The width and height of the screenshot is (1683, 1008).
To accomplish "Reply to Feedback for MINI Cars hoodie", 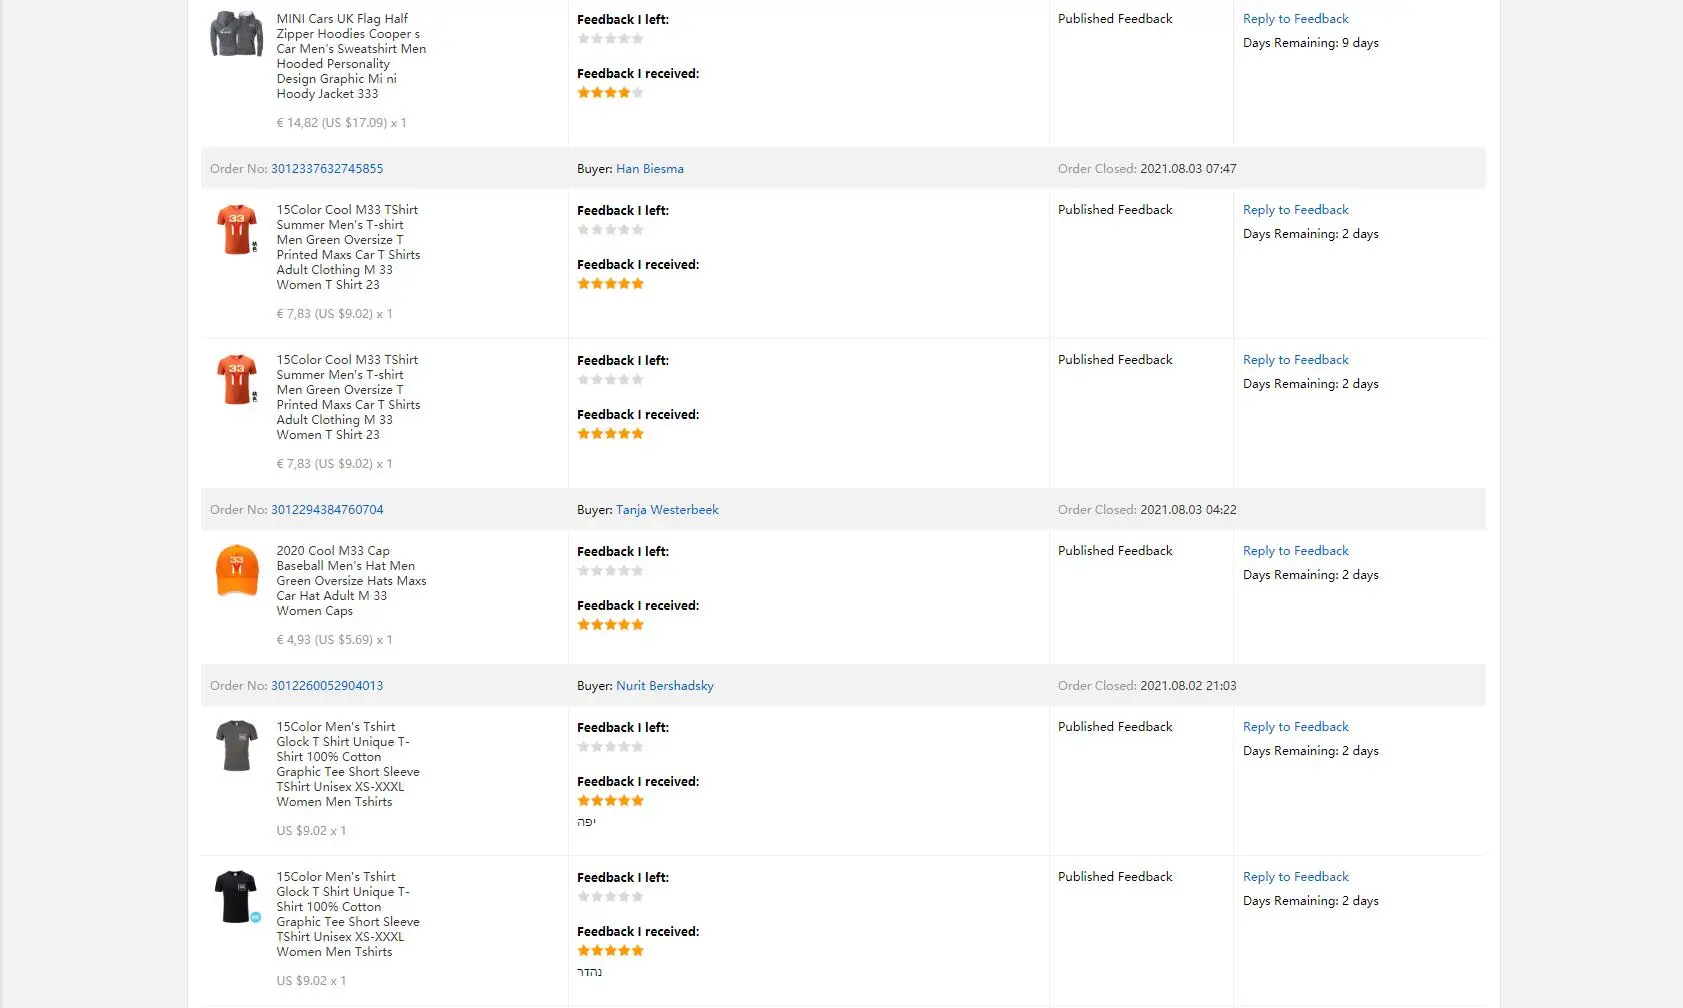I will (1295, 19).
